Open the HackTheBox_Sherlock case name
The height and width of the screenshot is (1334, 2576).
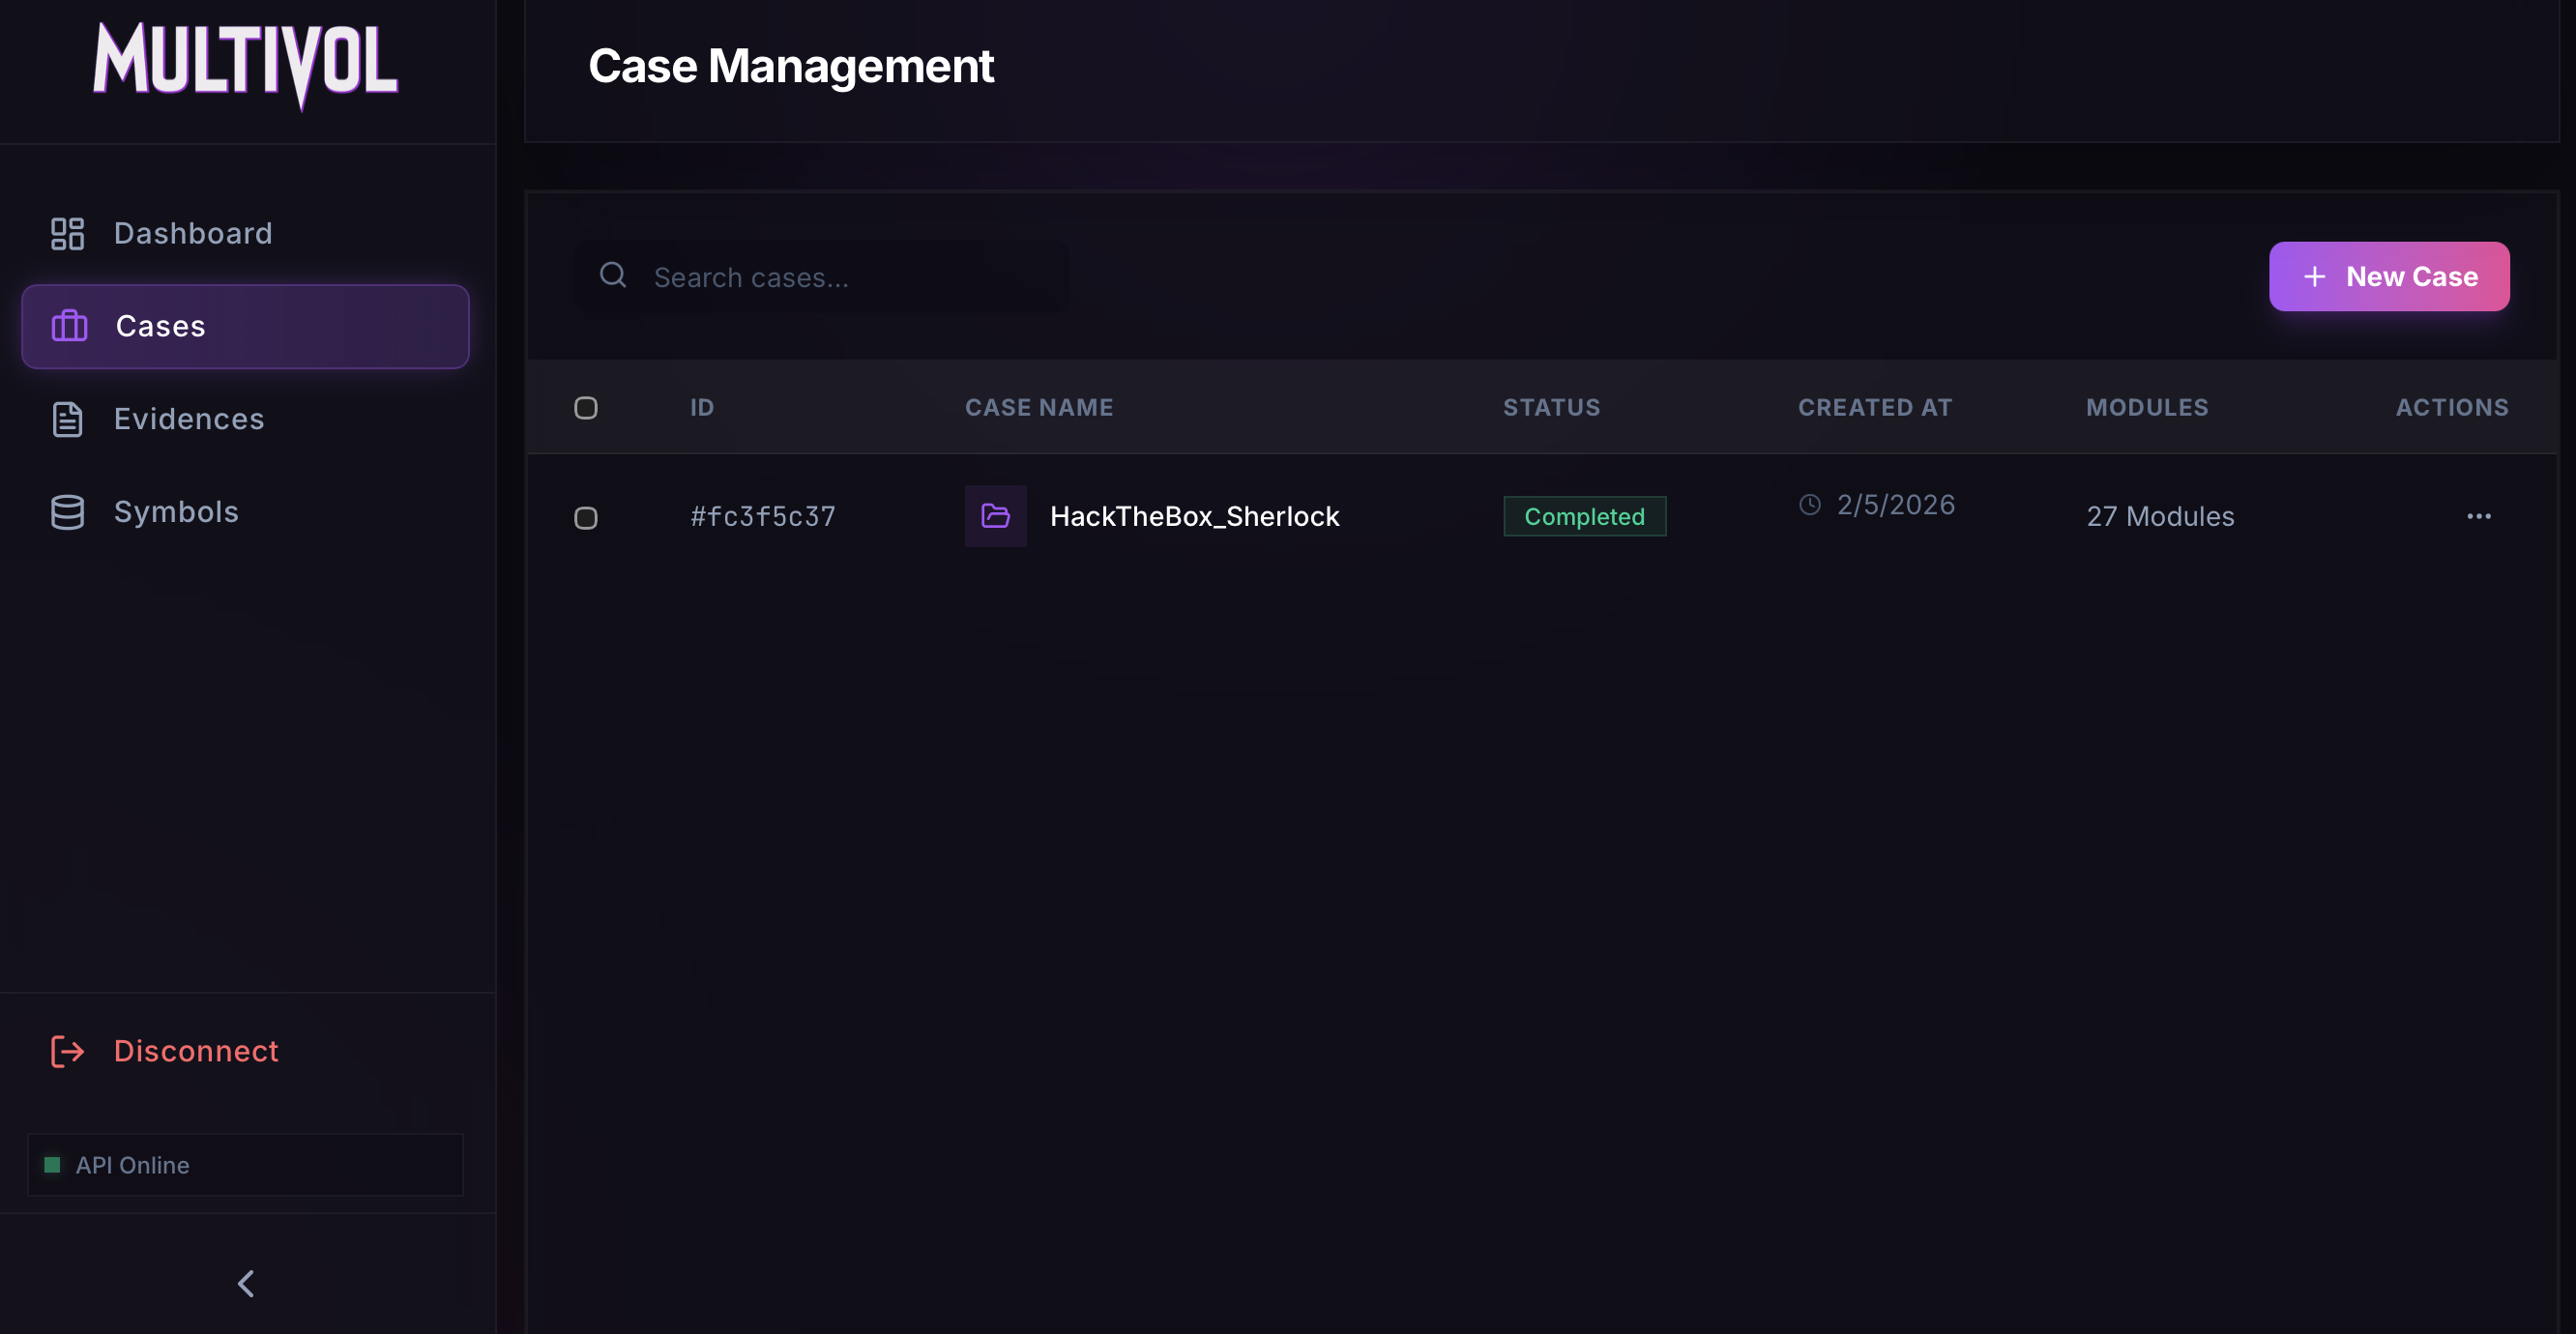(1194, 516)
